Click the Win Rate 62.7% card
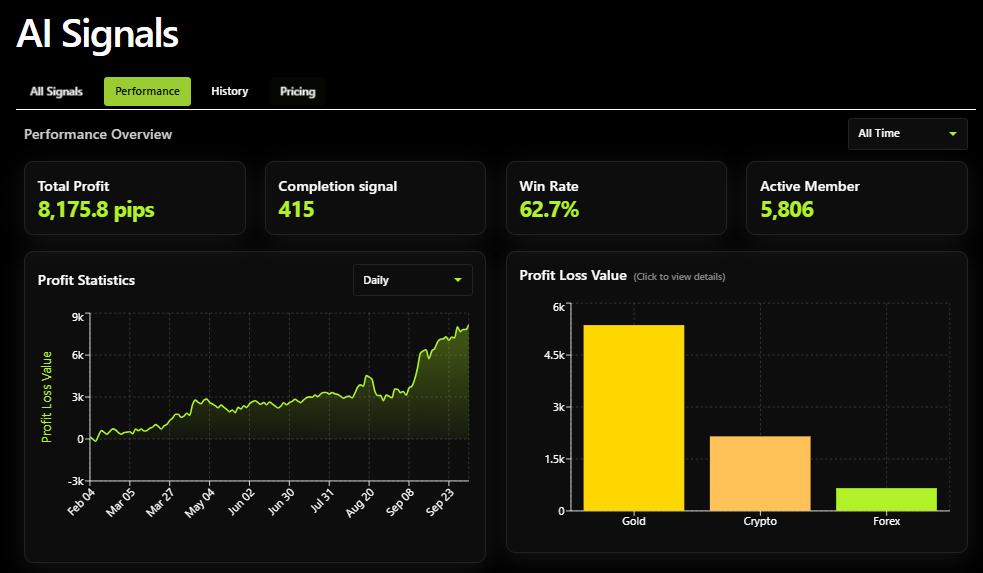Viewport: 983px width, 573px height. coord(616,198)
